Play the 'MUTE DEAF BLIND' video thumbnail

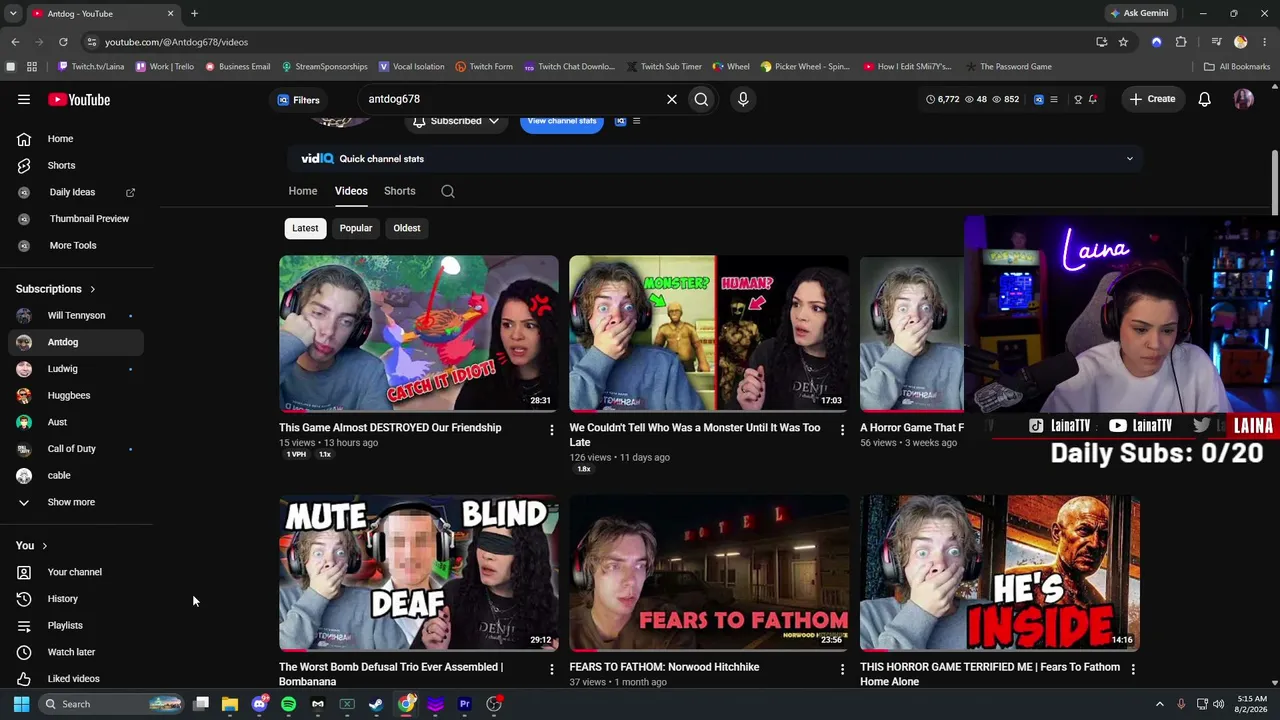(419, 573)
